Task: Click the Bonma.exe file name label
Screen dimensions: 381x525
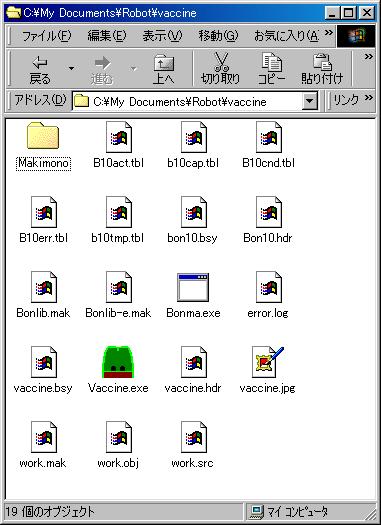Action: pos(193,313)
